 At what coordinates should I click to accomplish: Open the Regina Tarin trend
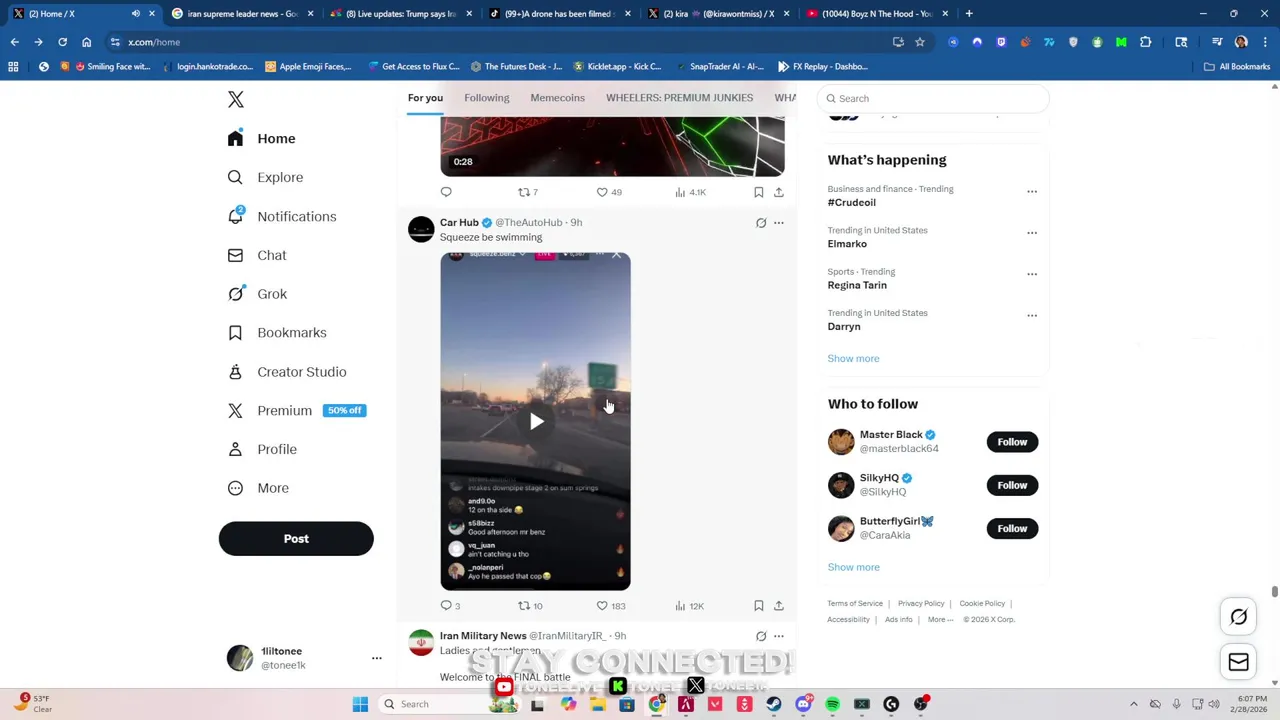coord(857,285)
